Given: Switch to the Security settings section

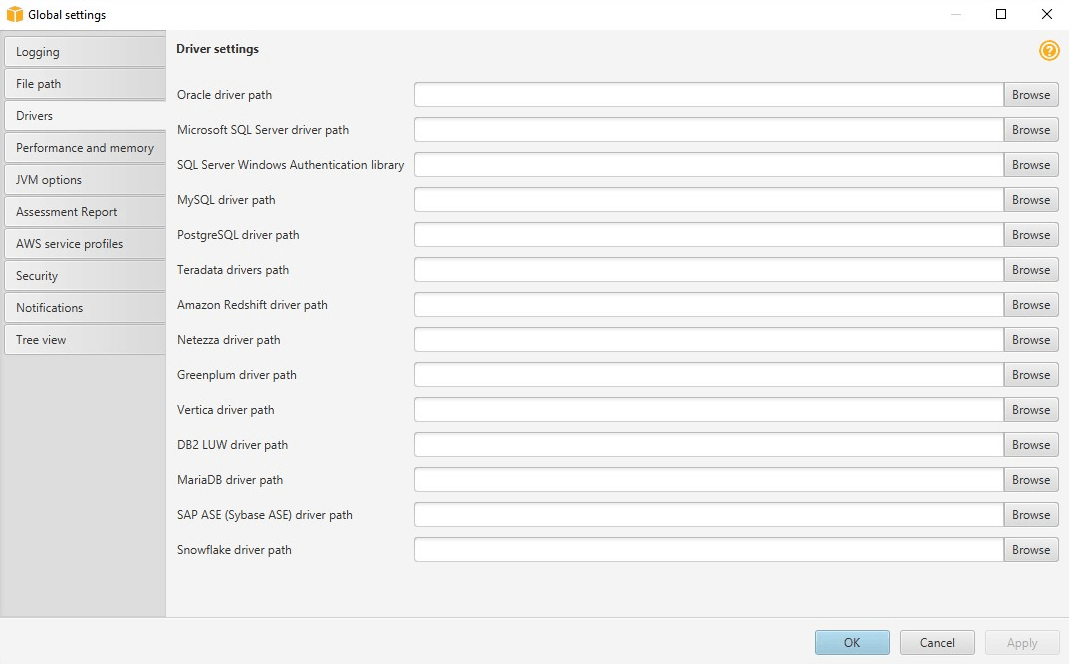Looking at the screenshot, I should pos(84,275).
